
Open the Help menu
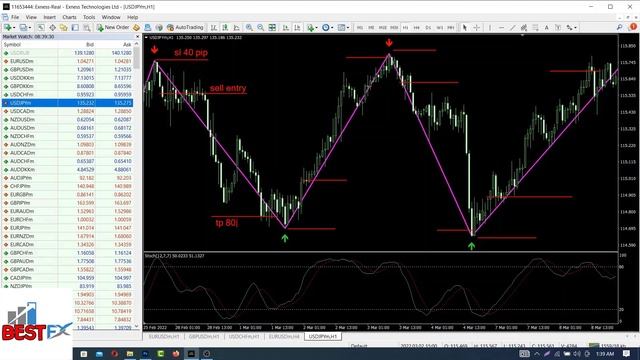point(133,17)
